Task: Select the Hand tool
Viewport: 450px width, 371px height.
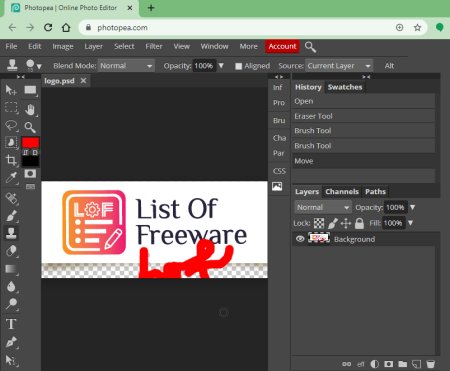Action: [30, 109]
